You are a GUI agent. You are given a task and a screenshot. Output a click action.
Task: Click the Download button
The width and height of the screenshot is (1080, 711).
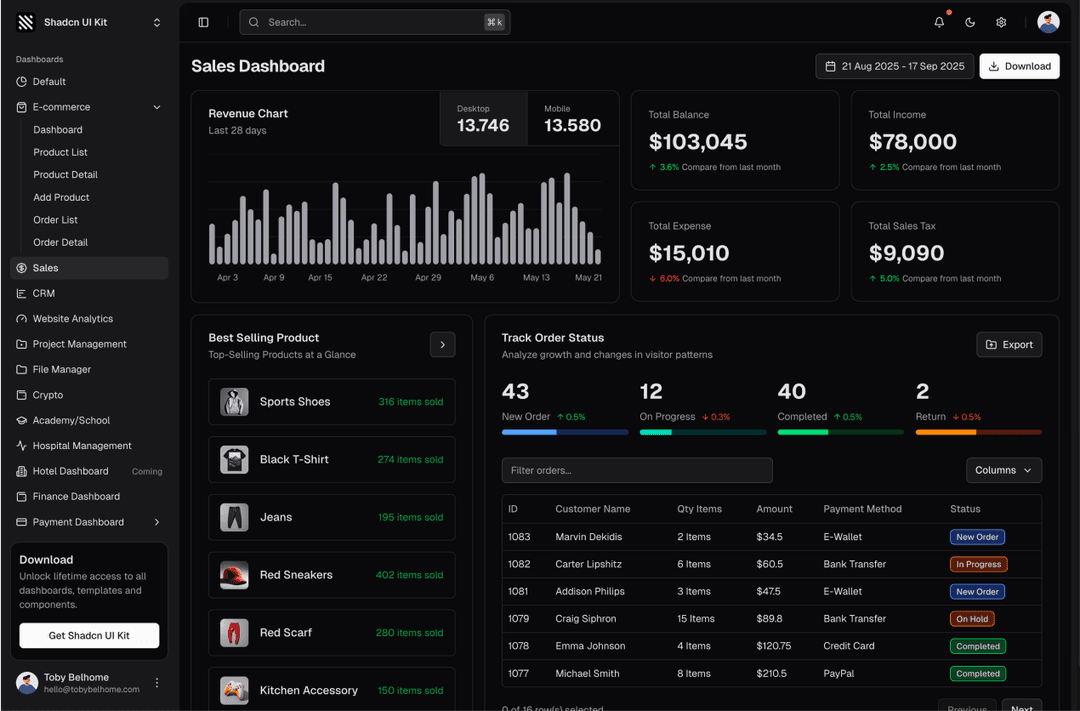[1019, 66]
